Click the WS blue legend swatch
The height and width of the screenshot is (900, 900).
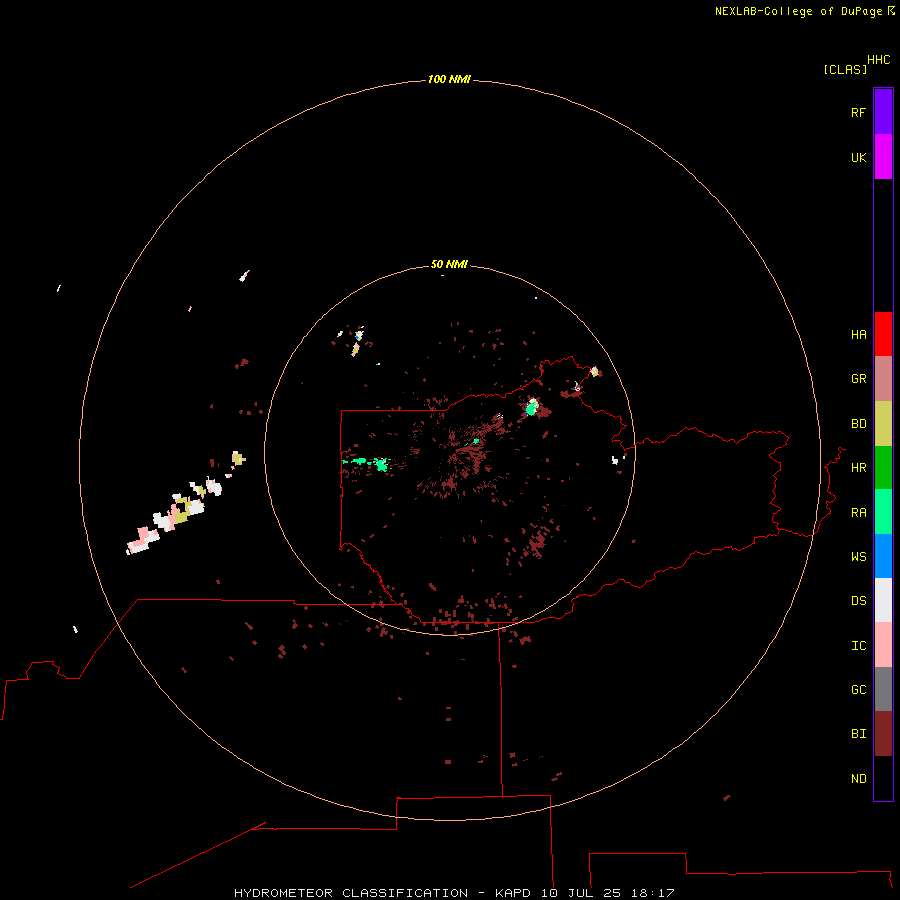click(883, 556)
